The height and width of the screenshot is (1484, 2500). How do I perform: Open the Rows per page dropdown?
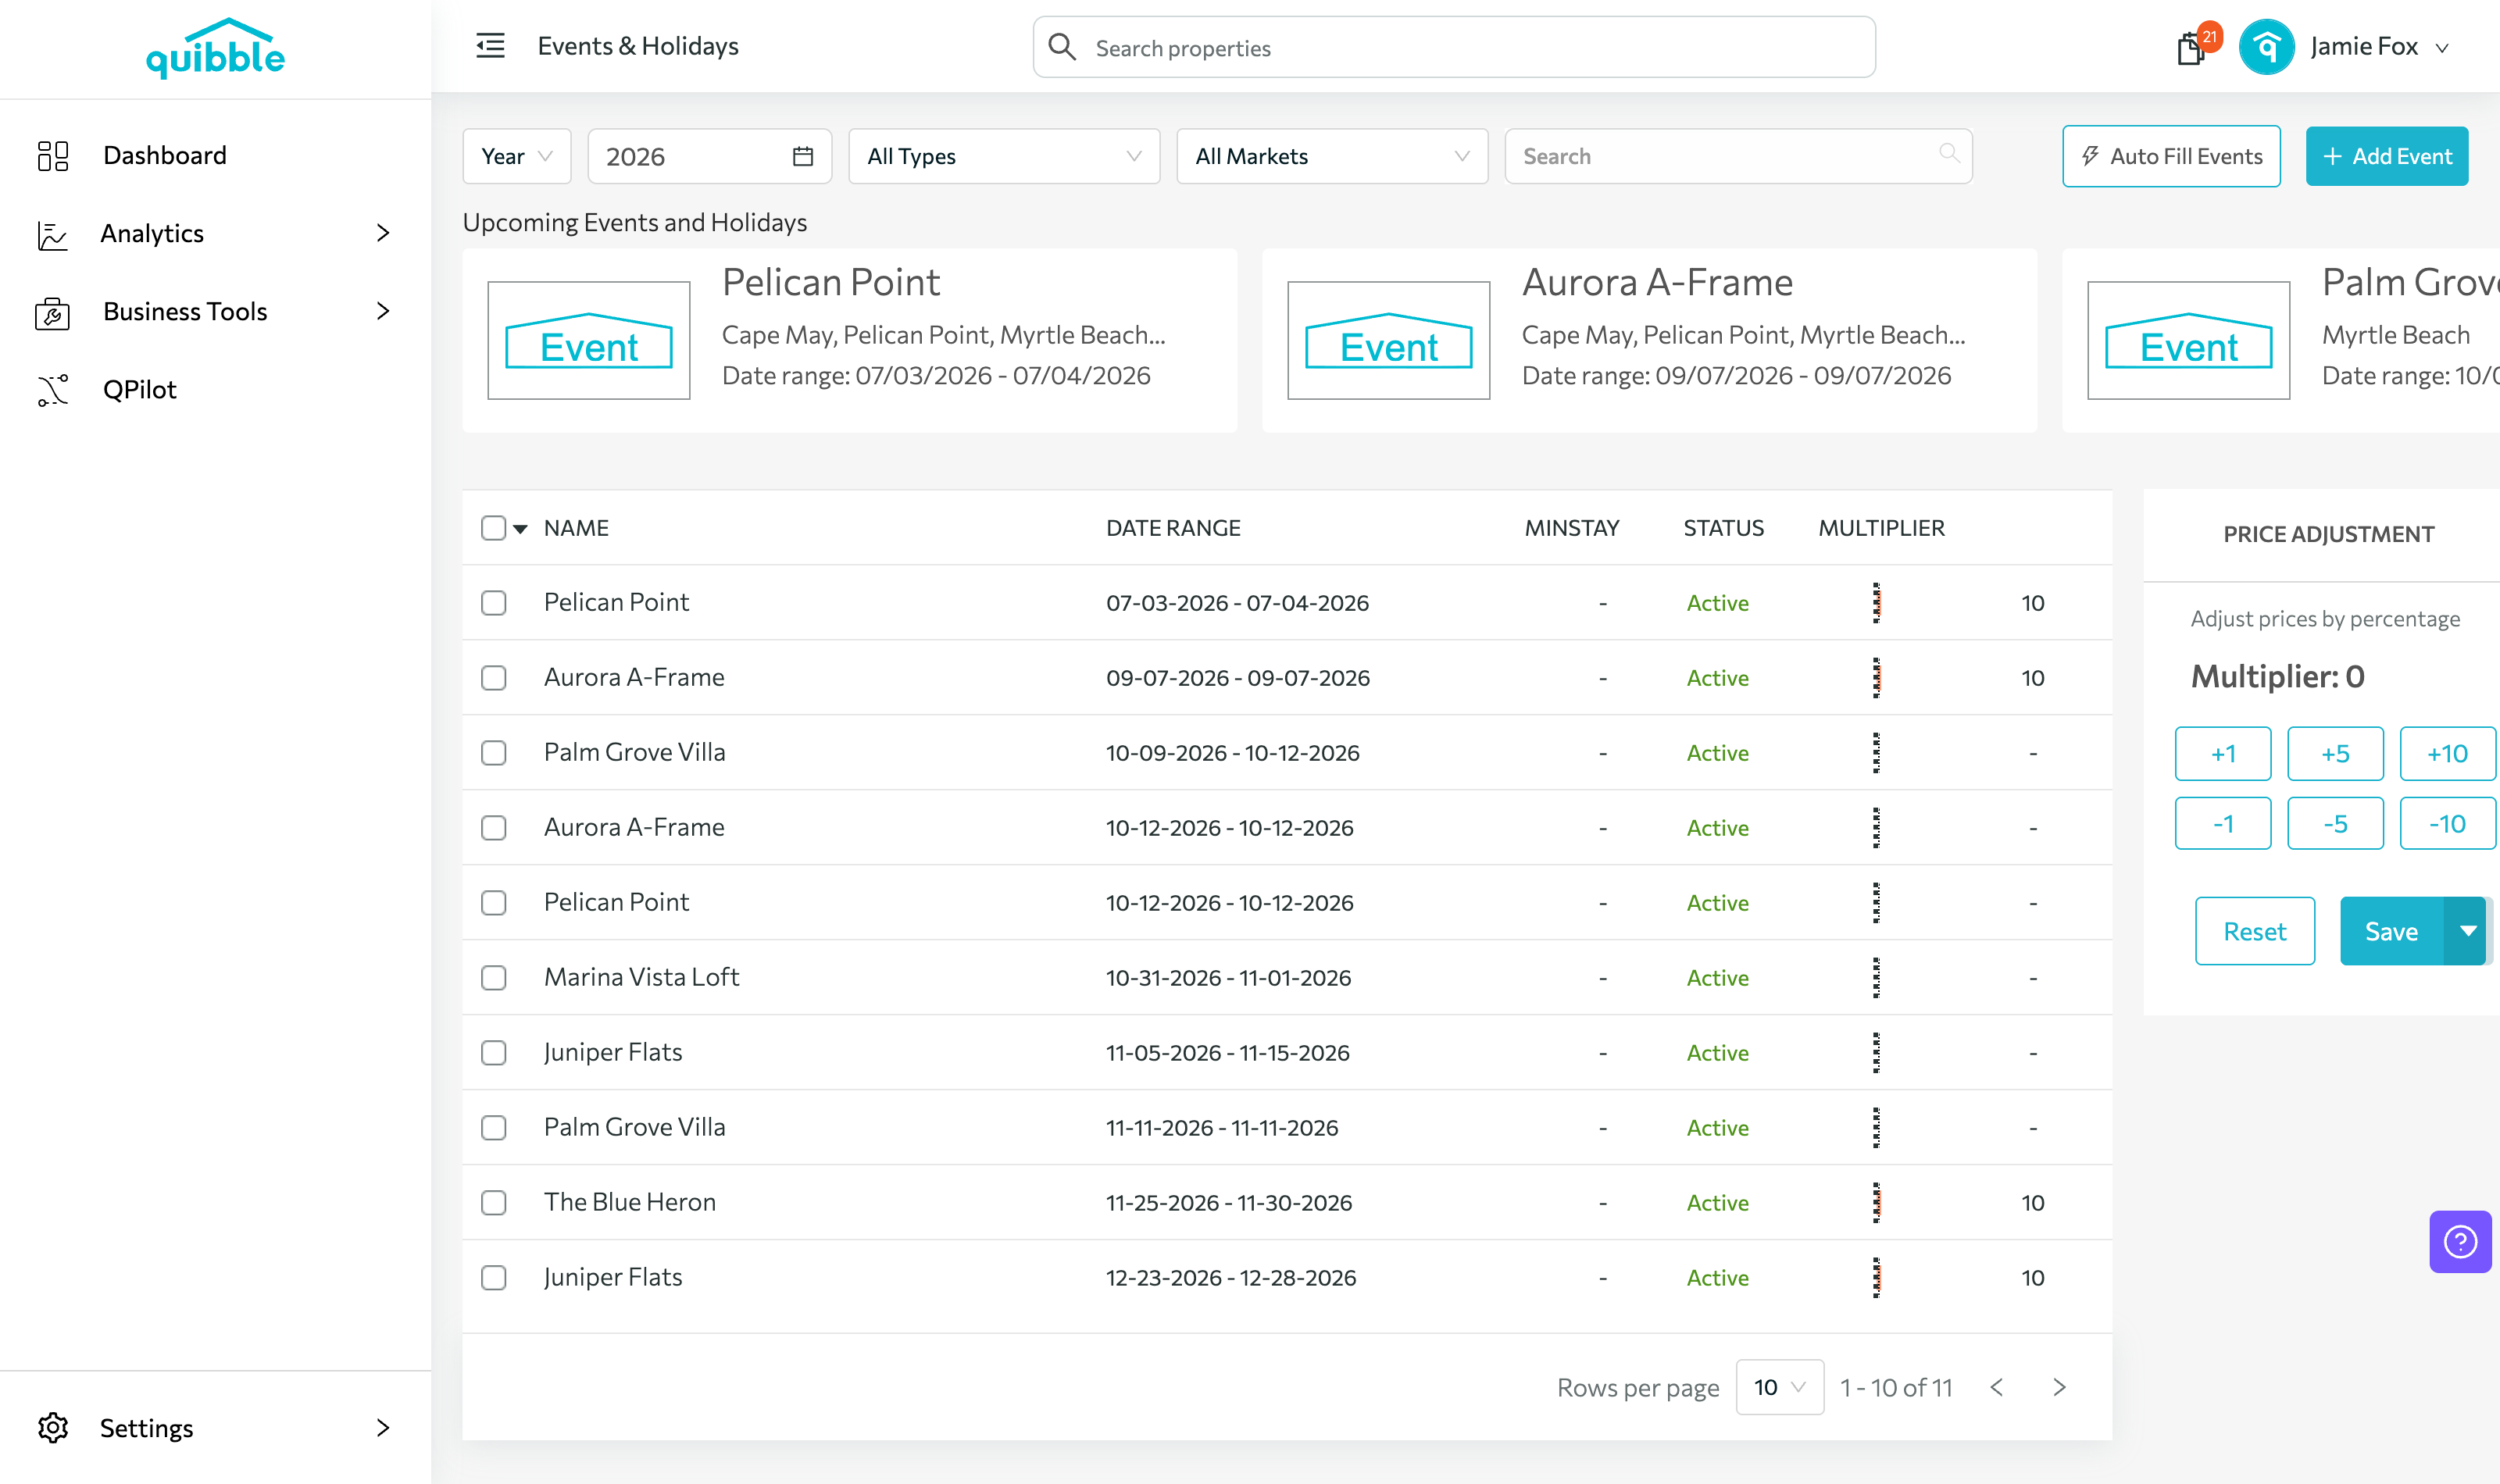(1780, 1387)
